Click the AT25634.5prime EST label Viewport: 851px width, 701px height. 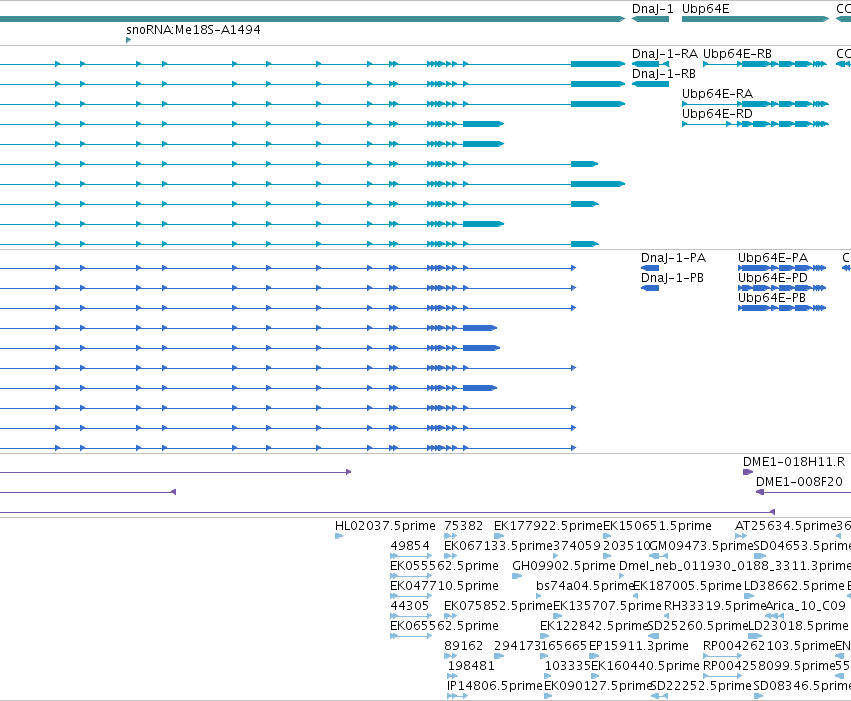(785, 526)
